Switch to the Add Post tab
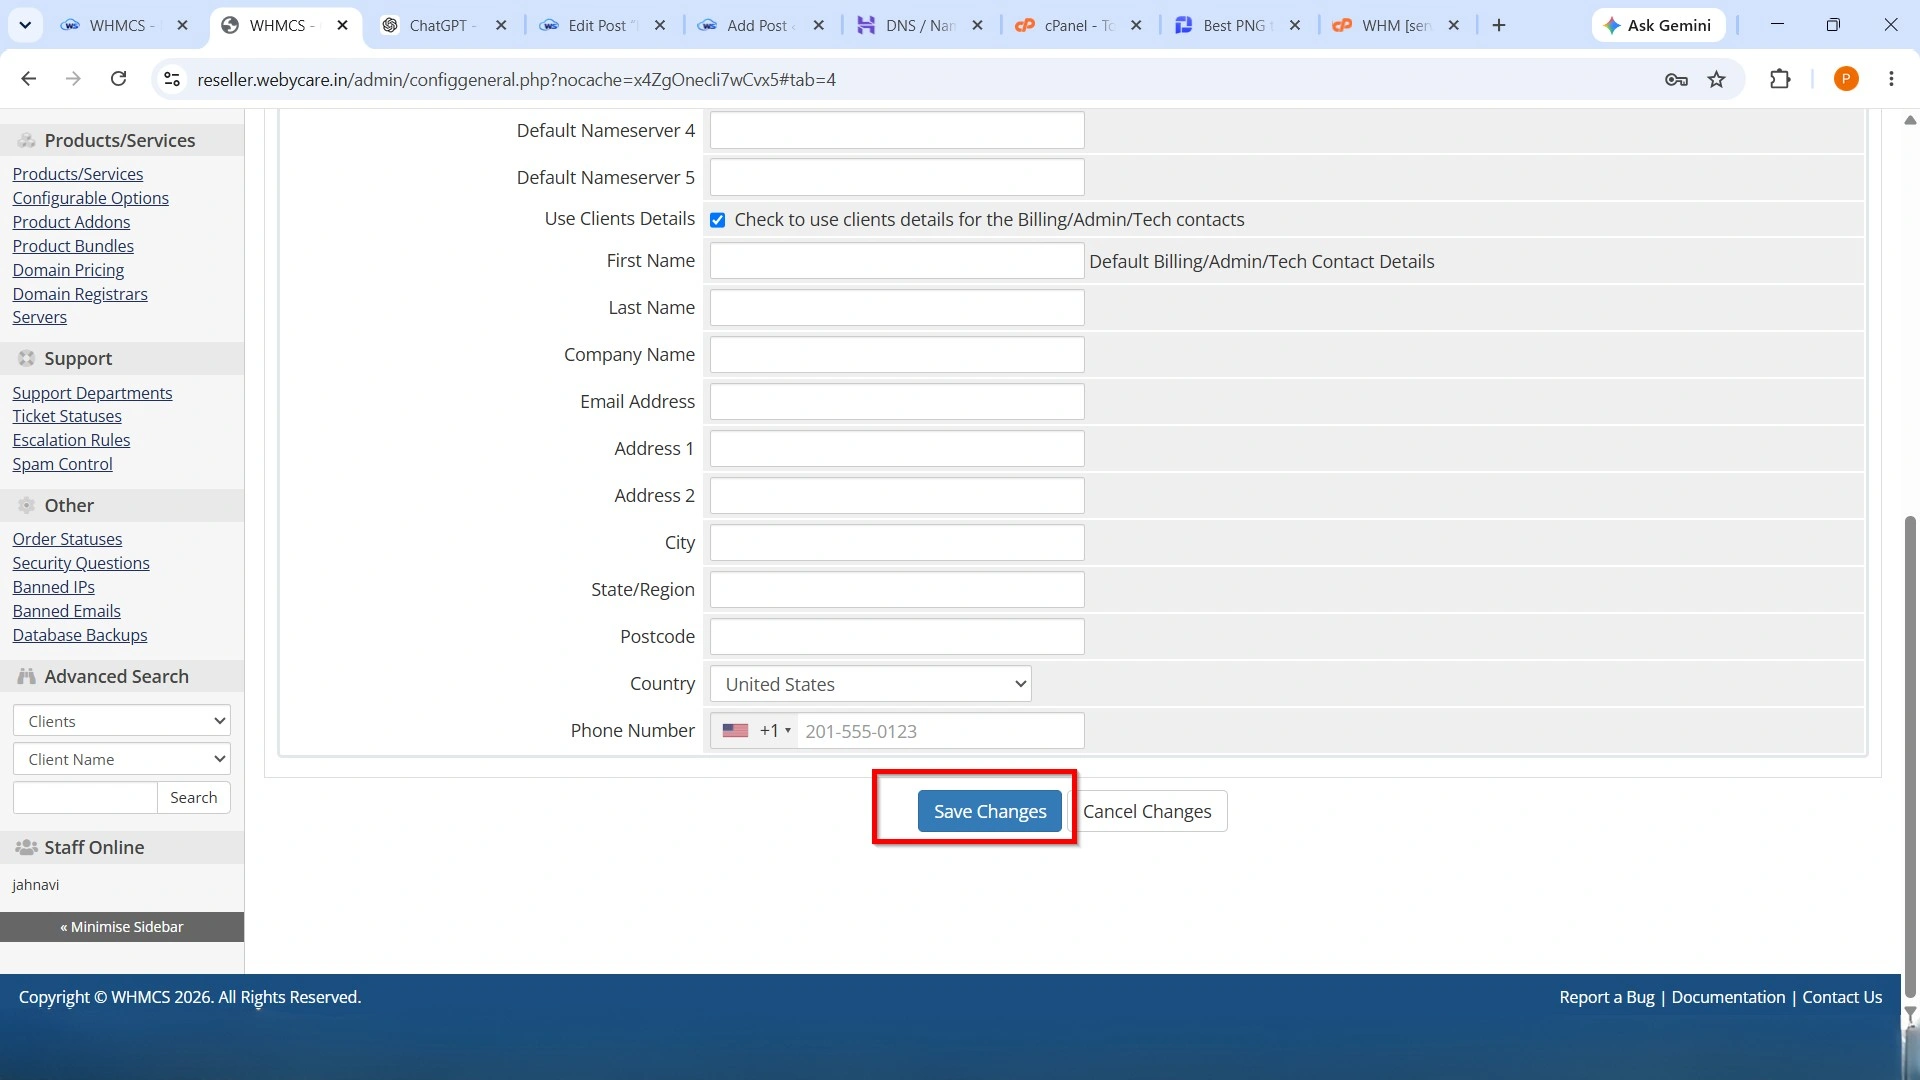Viewport: 1920px width, 1080px height. [x=755, y=25]
